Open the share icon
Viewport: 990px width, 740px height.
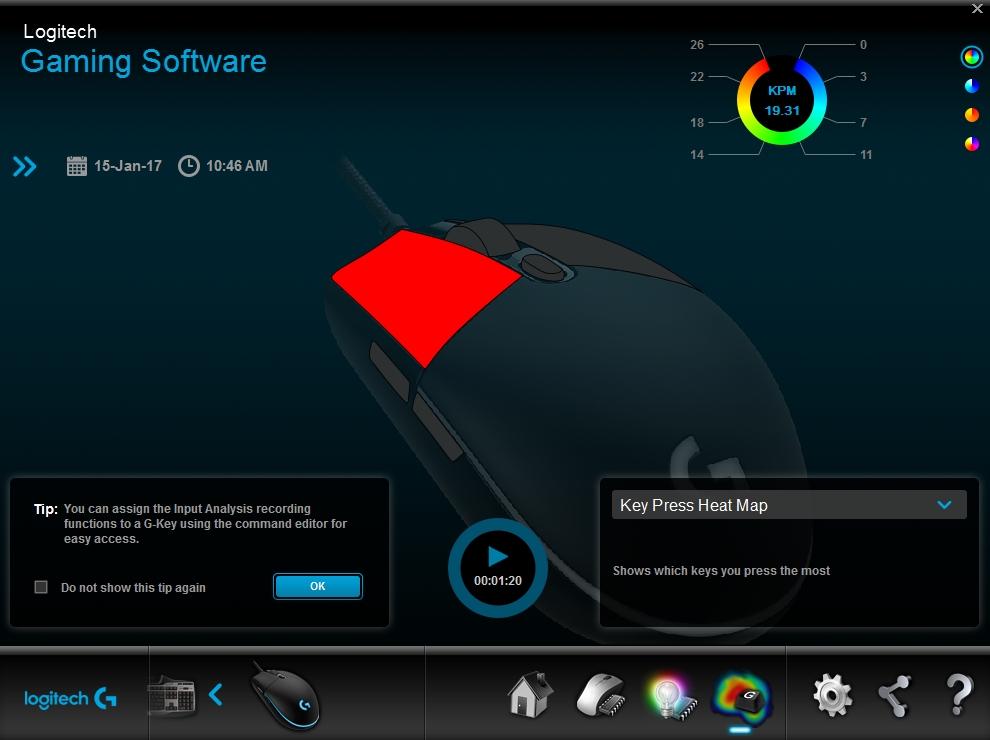click(895, 696)
